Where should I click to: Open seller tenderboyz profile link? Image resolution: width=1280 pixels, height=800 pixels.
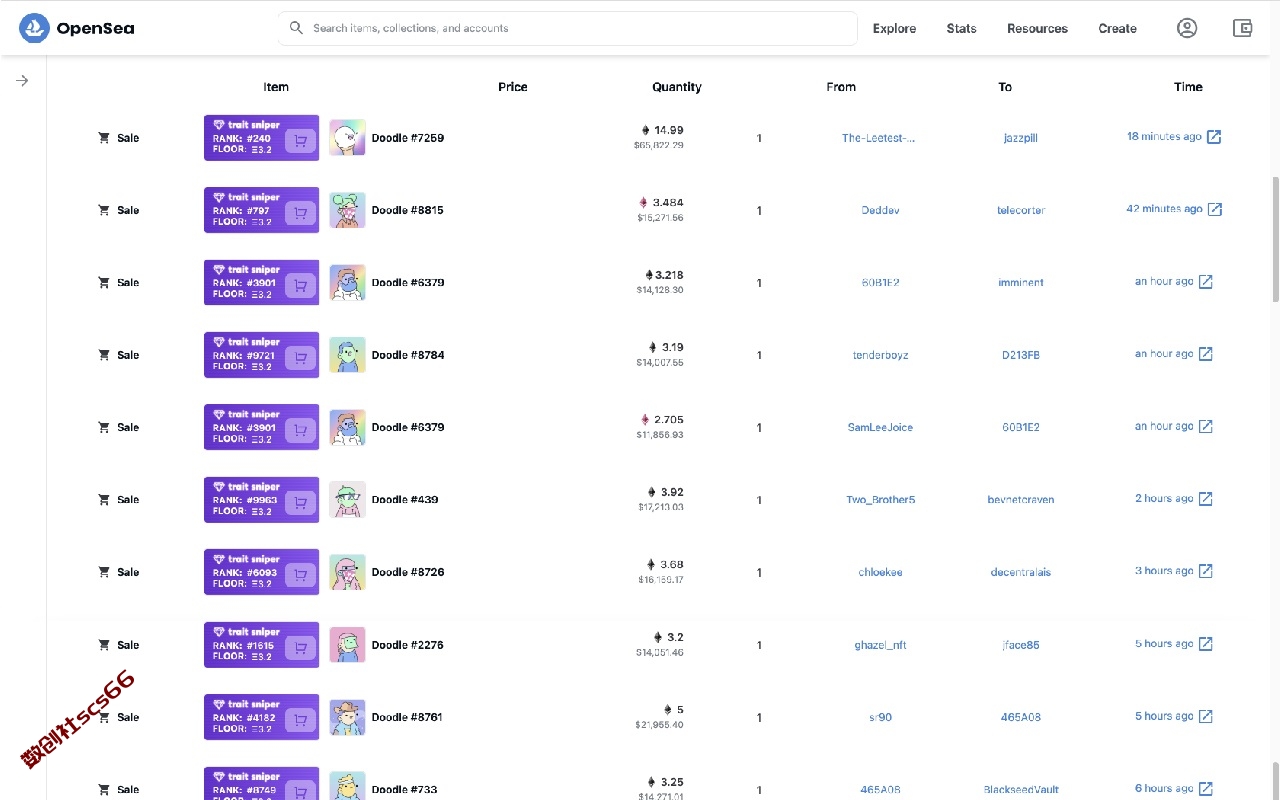(881, 355)
